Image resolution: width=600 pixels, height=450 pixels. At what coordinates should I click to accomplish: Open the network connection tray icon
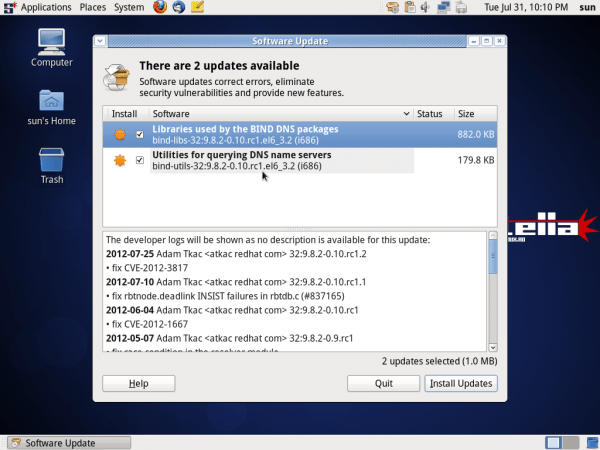tap(444, 7)
